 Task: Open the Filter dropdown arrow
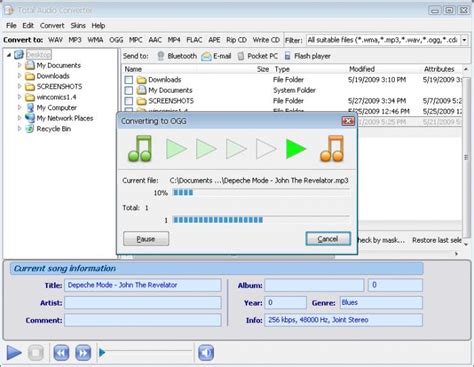pos(464,40)
